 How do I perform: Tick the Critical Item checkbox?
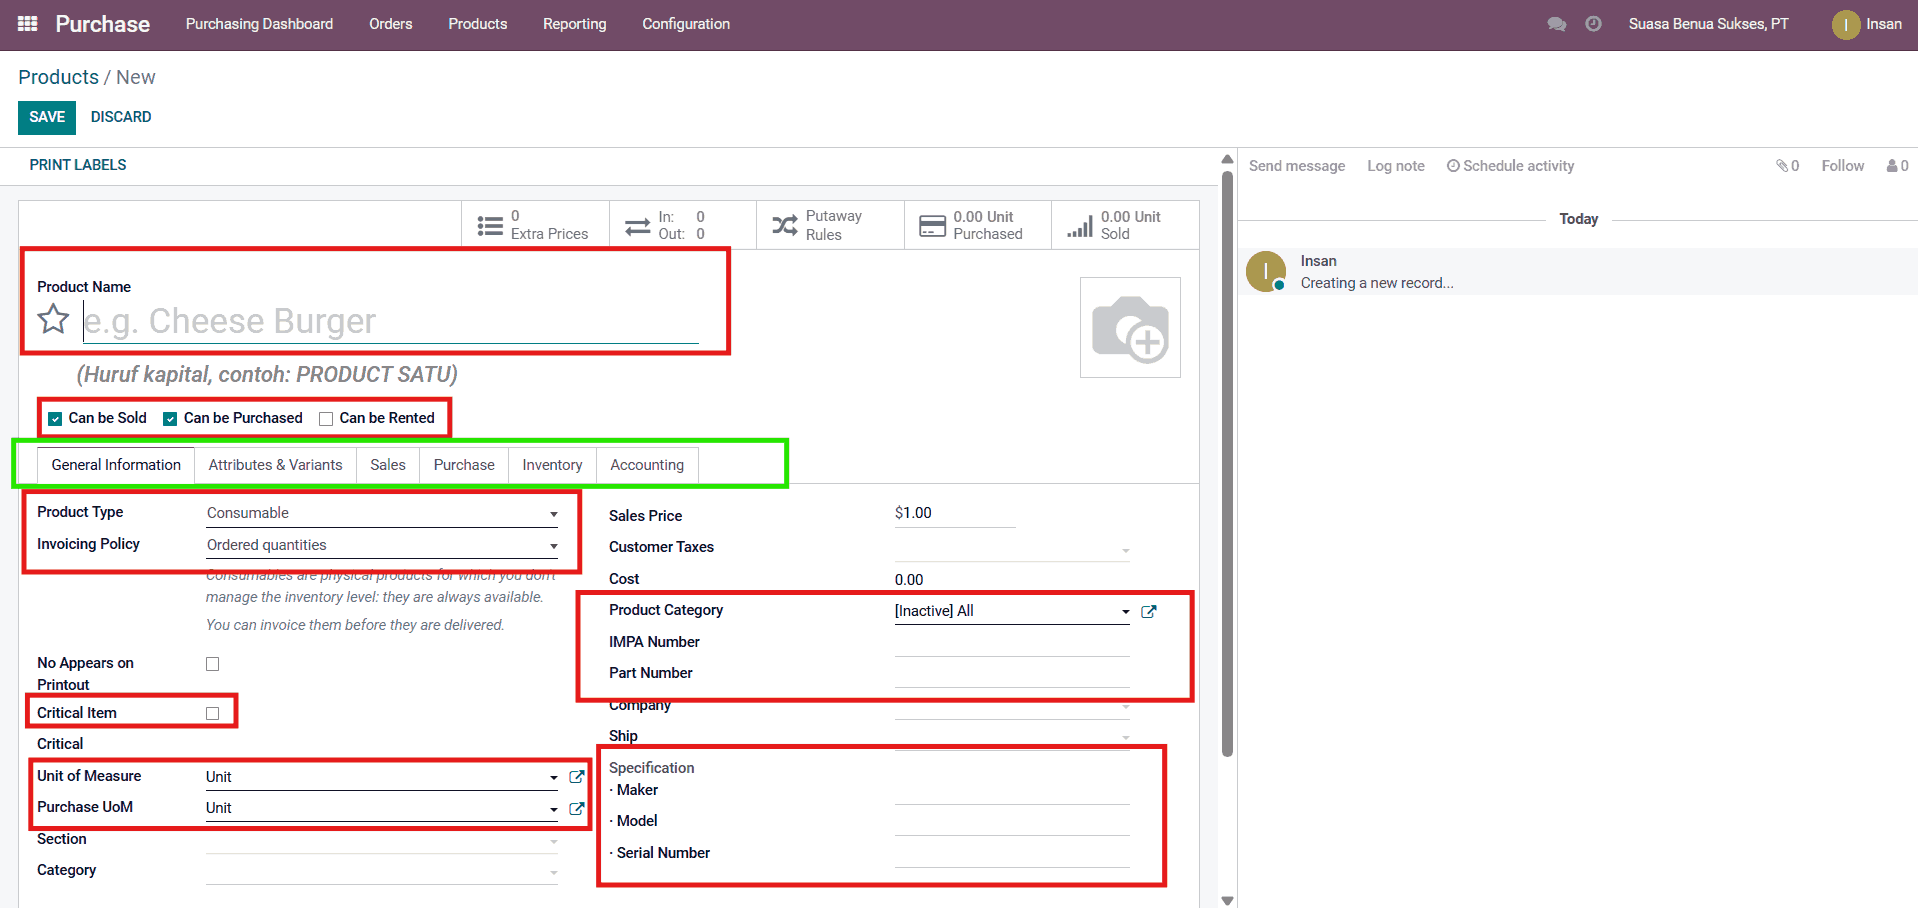pyautogui.click(x=212, y=713)
